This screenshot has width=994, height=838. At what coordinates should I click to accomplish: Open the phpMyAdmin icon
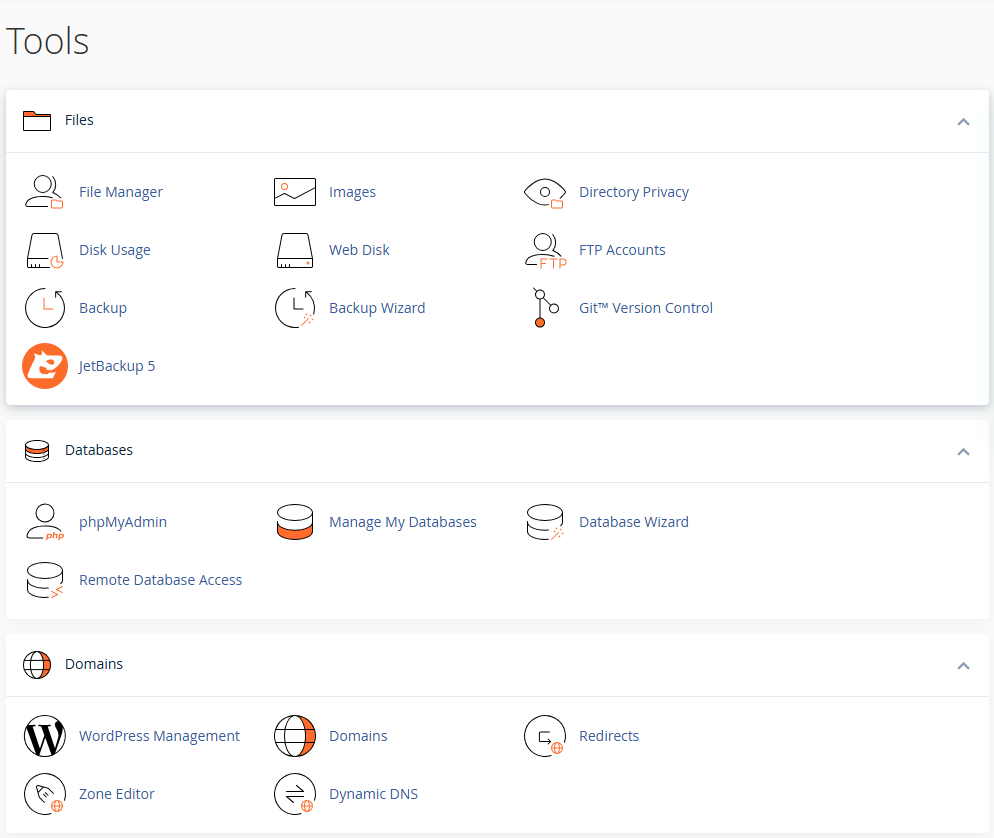[45, 522]
